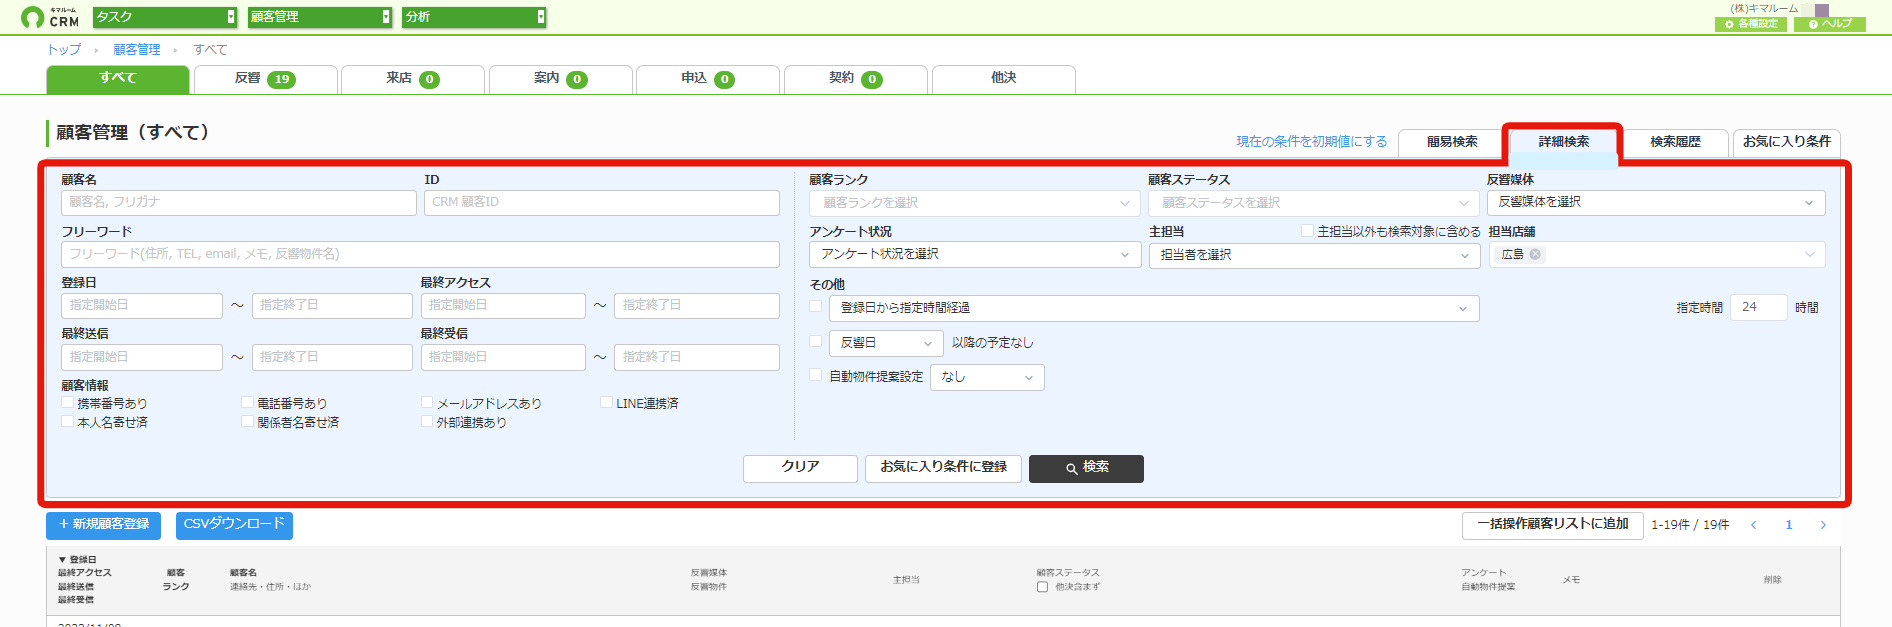This screenshot has height=627, width=1892.
Task: Click お気に入り条件に登録 button
Action: pyautogui.click(x=943, y=468)
